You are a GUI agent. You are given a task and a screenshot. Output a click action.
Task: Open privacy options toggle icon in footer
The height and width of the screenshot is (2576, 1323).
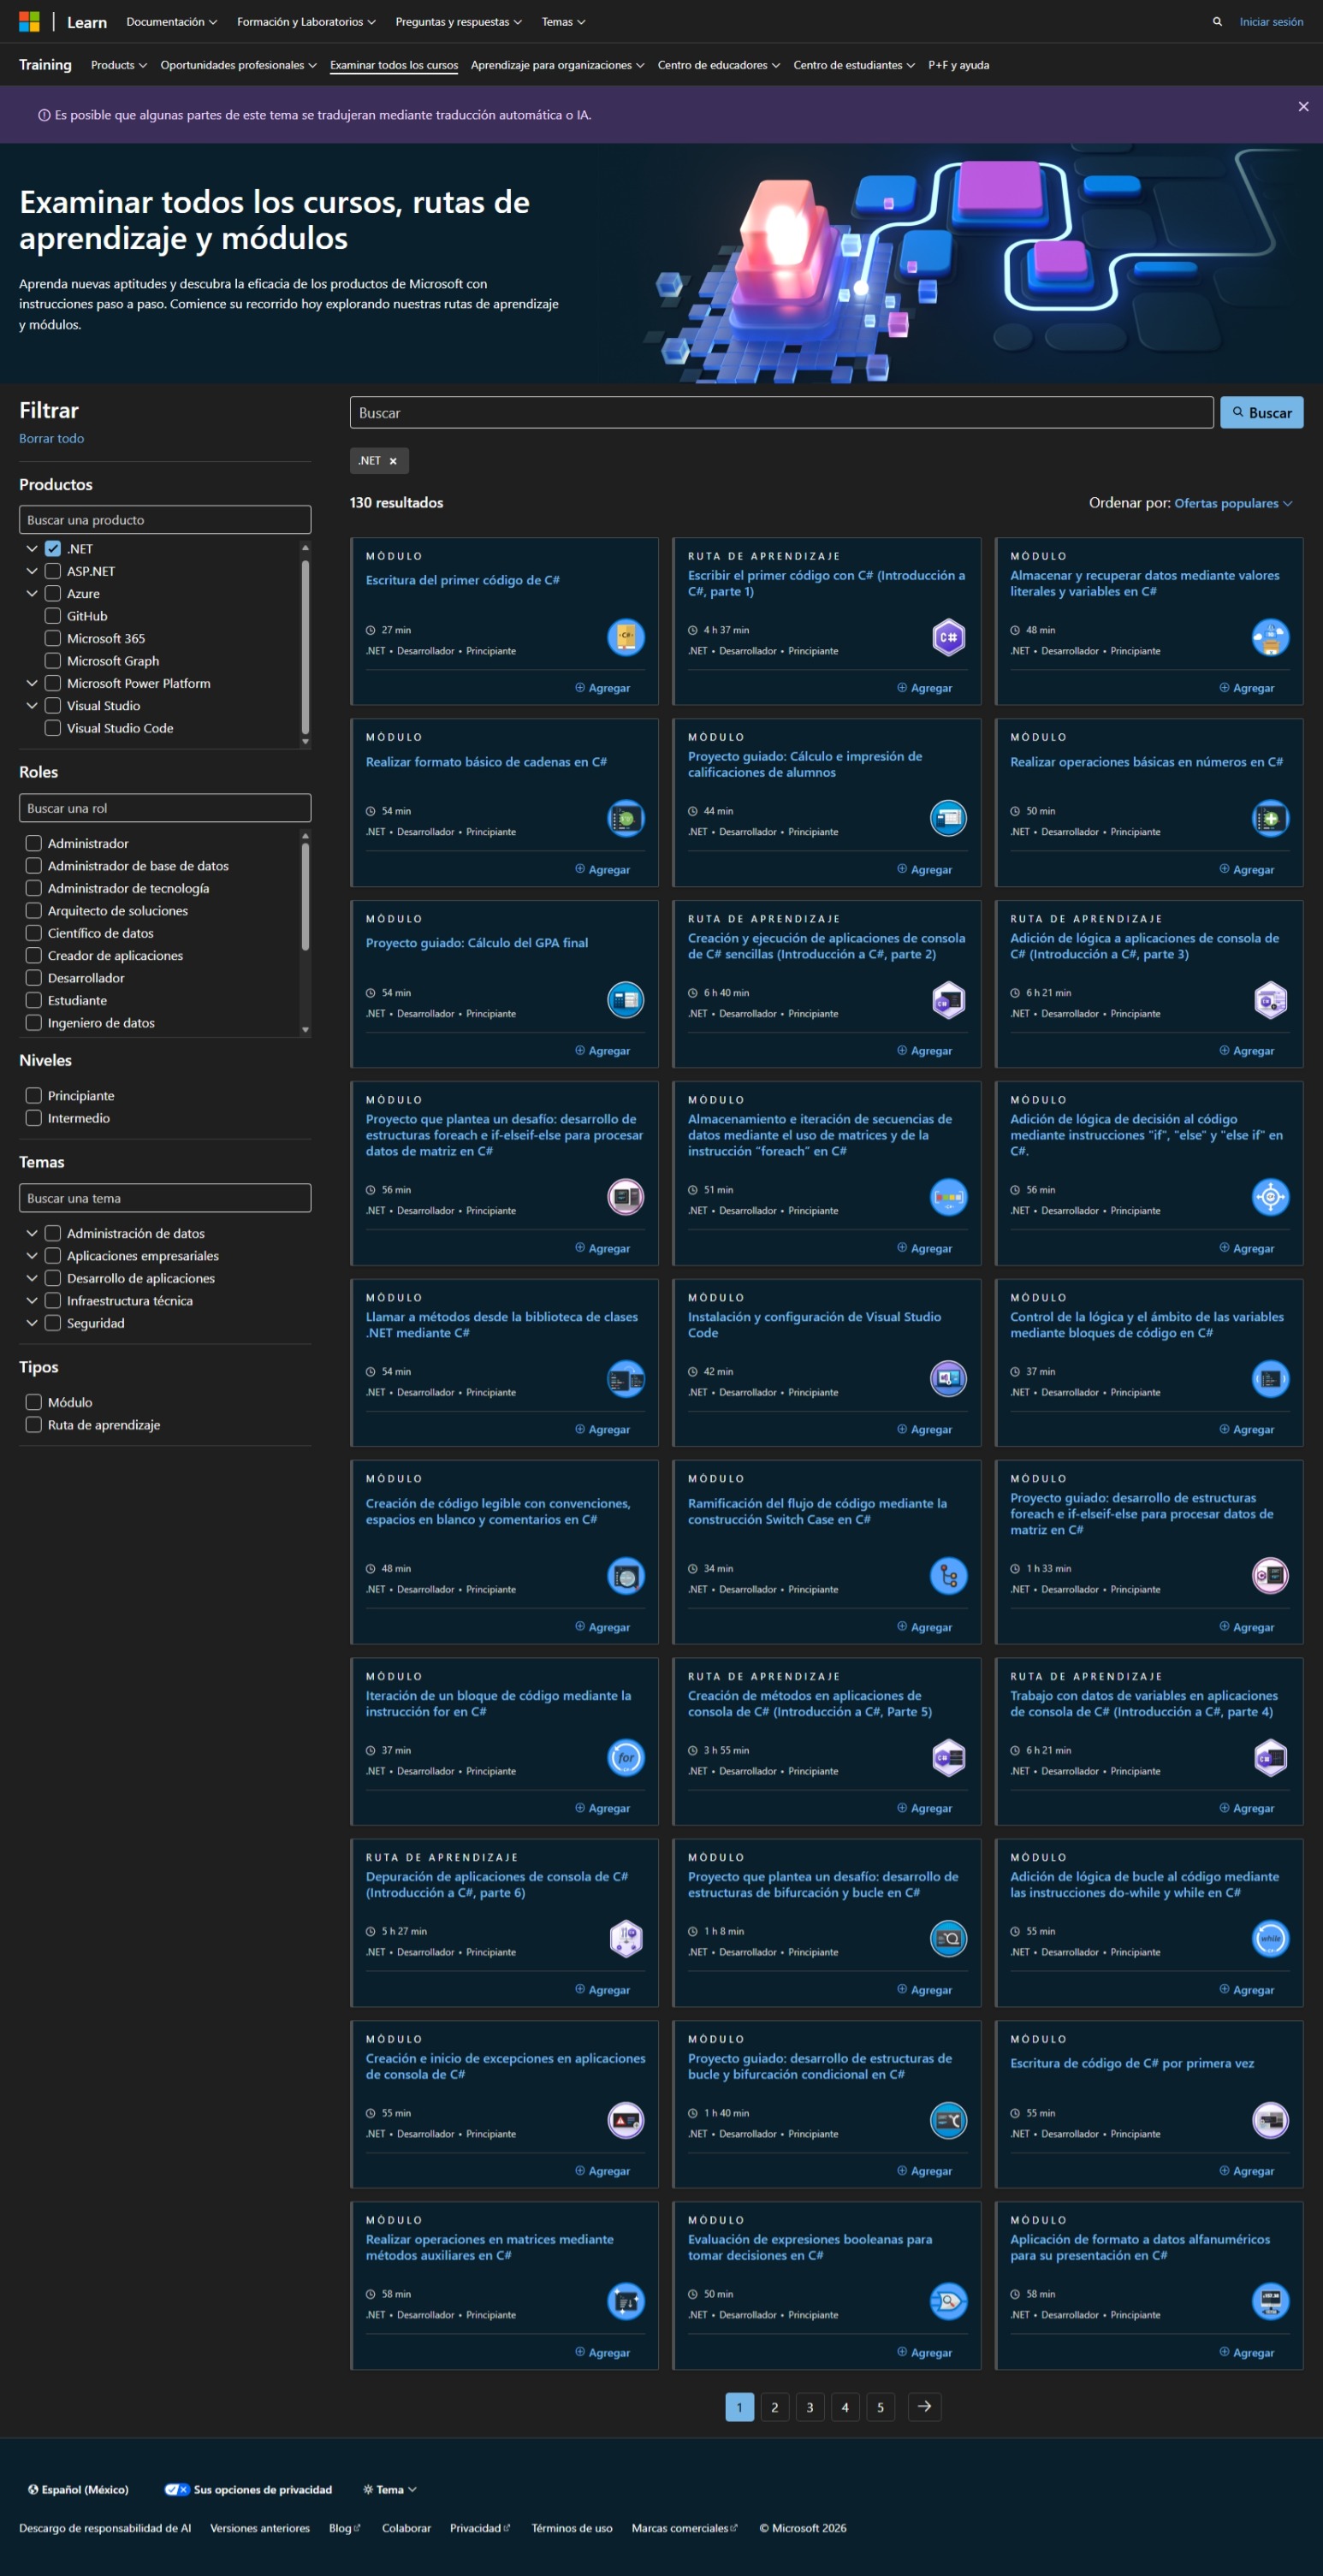177,2489
